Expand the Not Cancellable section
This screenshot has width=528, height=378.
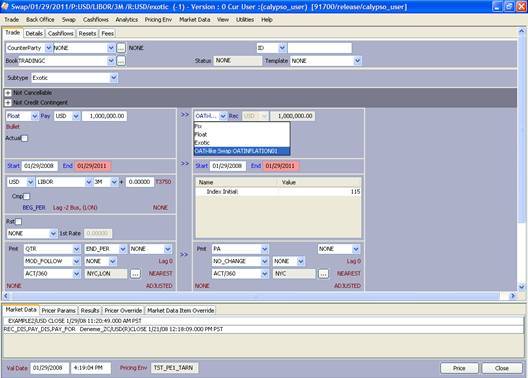(8, 93)
